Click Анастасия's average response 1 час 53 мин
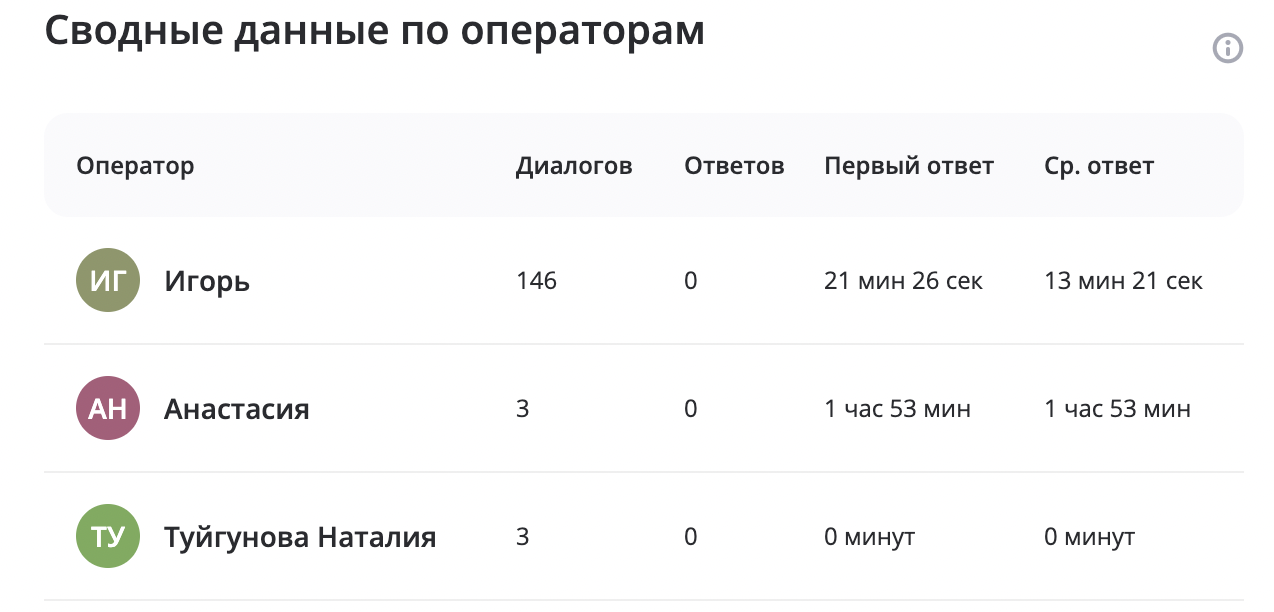 pos(1117,409)
